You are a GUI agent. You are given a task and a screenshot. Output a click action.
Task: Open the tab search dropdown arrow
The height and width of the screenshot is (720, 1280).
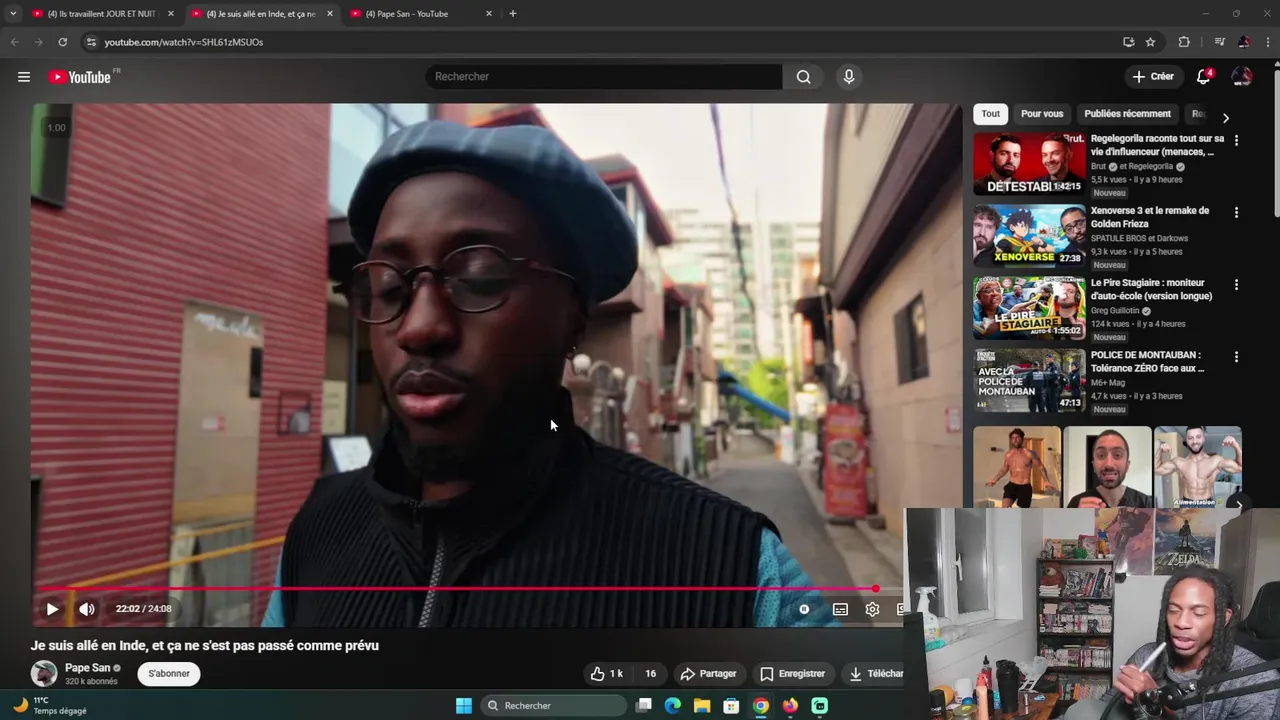(x=13, y=14)
